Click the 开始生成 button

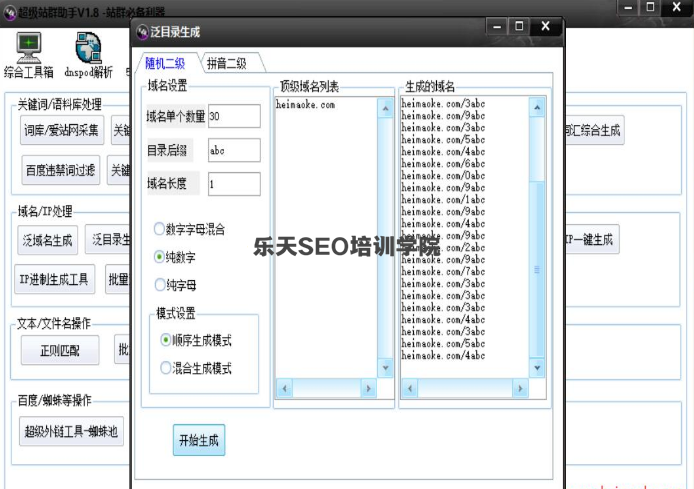click(199, 440)
